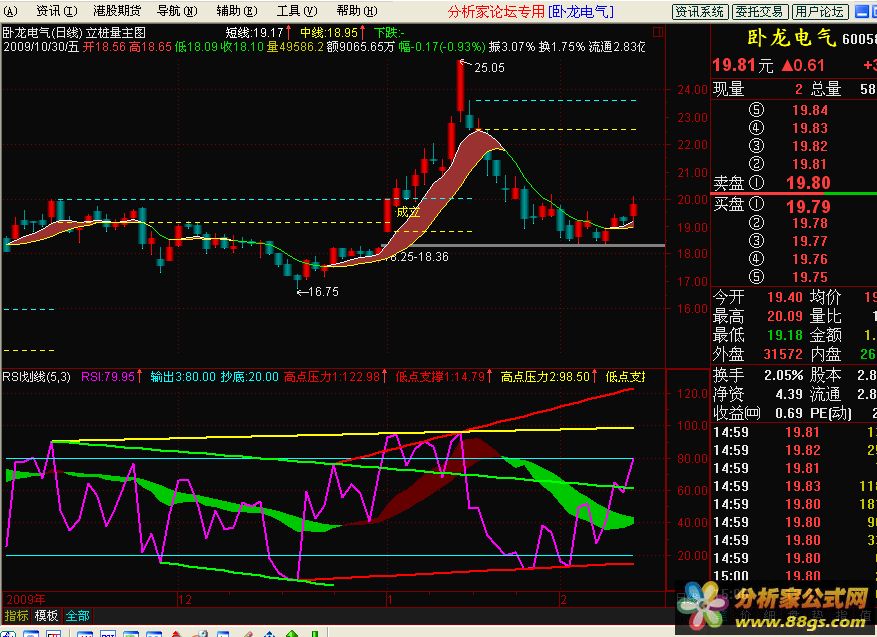Click the 输出3:80.00 label
The image size is (877, 637).
183,376
